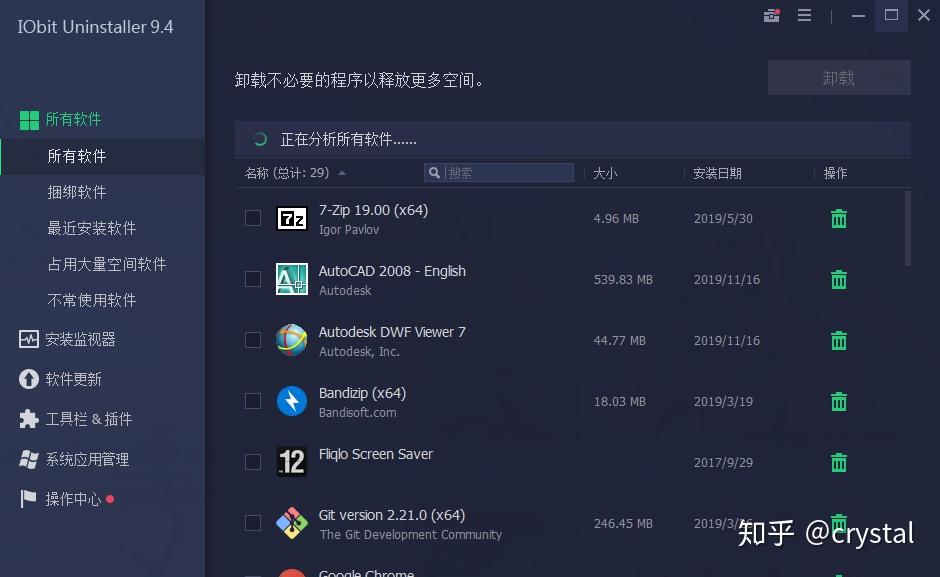Image resolution: width=940 pixels, height=577 pixels.
Task: Click the 2019/5/30 install date
Action: (x=723, y=218)
